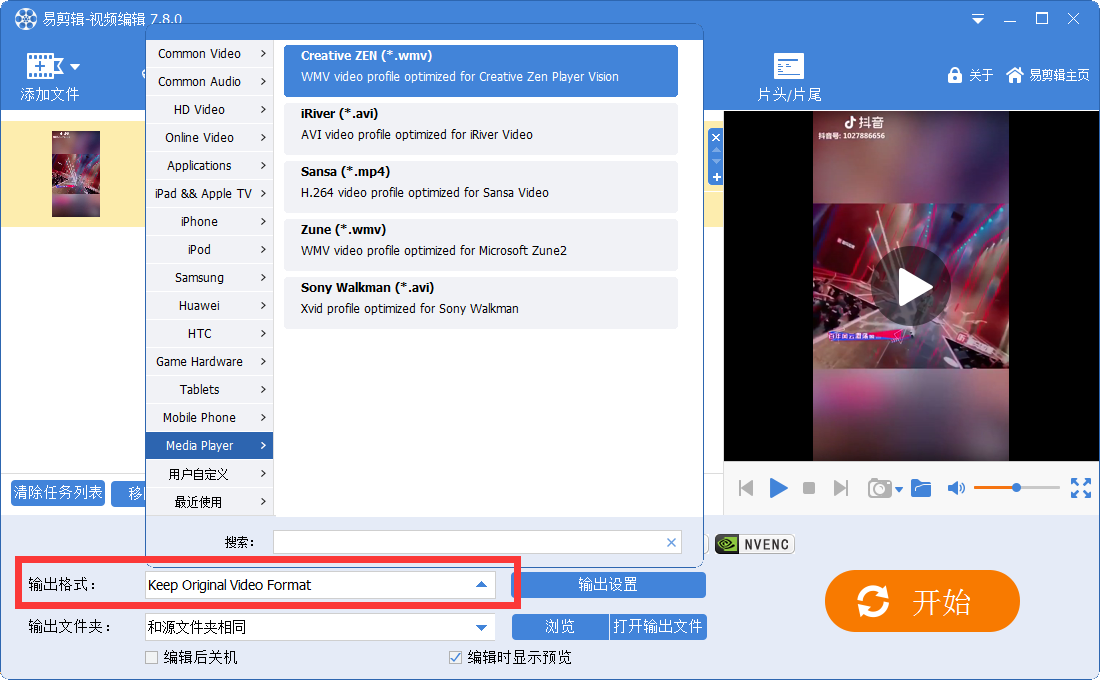Play the video with the small blue play button
The width and height of the screenshot is (1100, 680).
(x=778, y=488)
